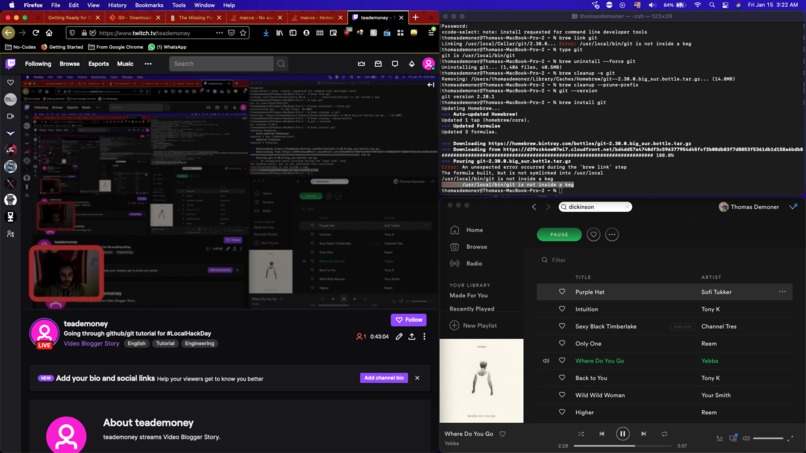Open the Spotify queue icon
This screenshot has width=806, height=453.
pos(720,438)
